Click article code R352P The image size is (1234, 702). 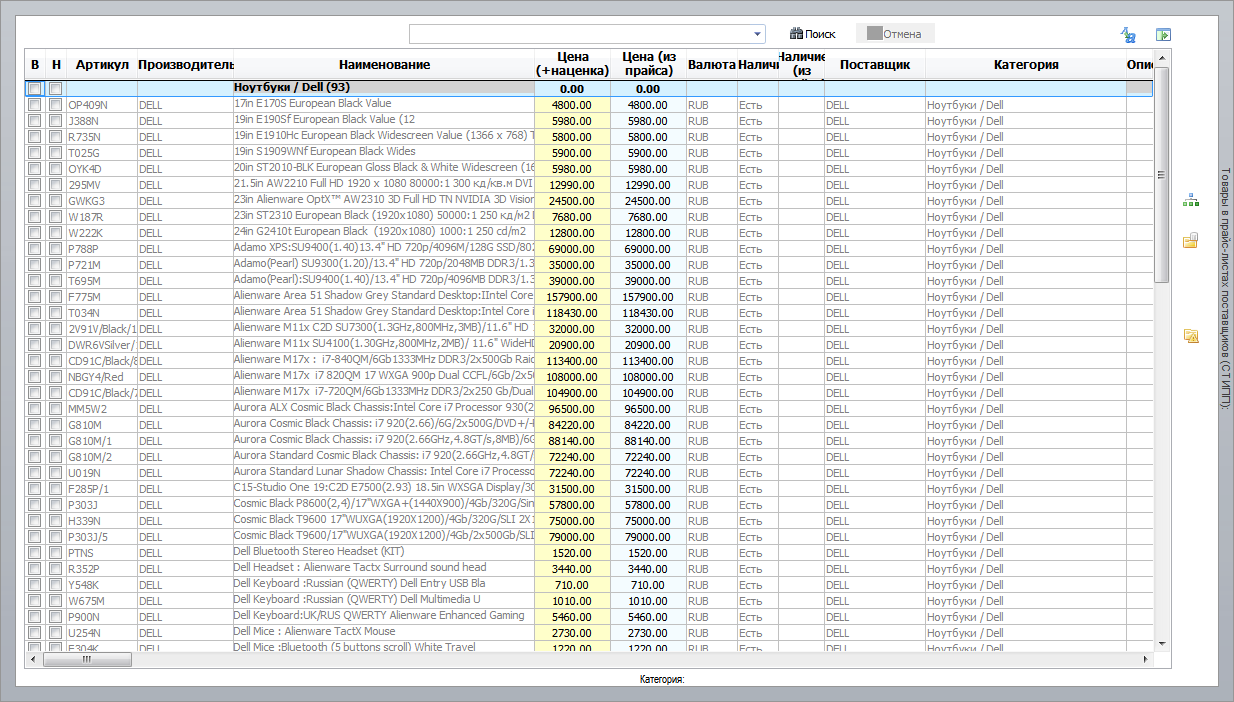102,568
